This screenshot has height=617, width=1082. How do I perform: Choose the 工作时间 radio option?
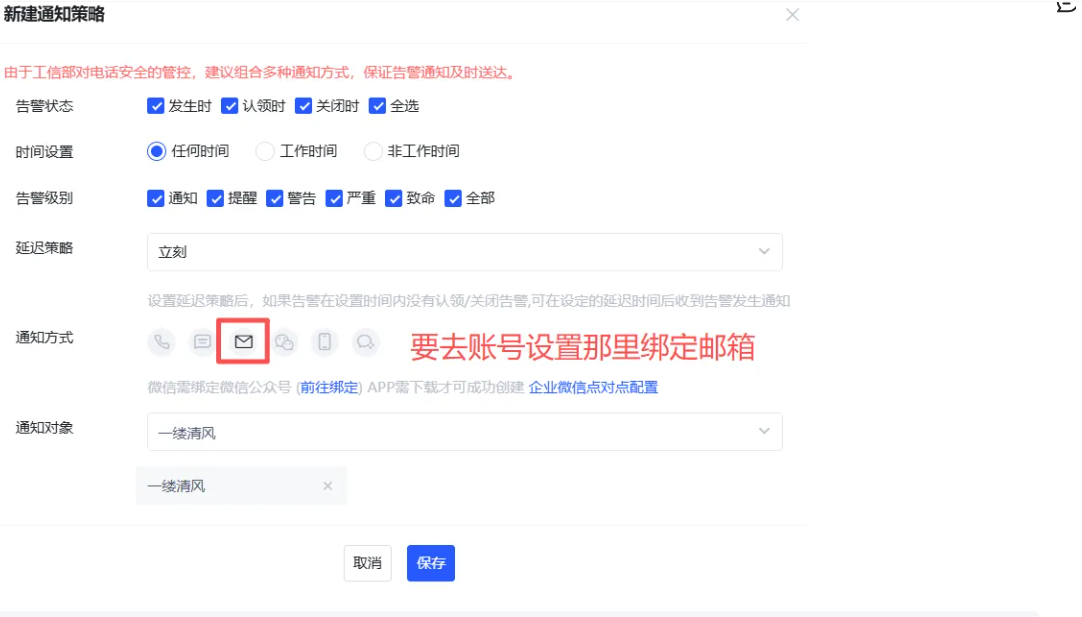265,152
